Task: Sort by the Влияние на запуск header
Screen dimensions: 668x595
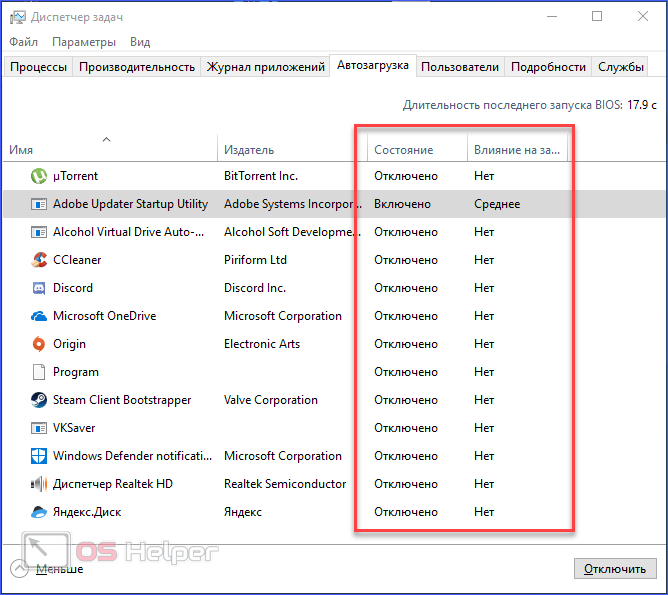Action: coord(517,149)
